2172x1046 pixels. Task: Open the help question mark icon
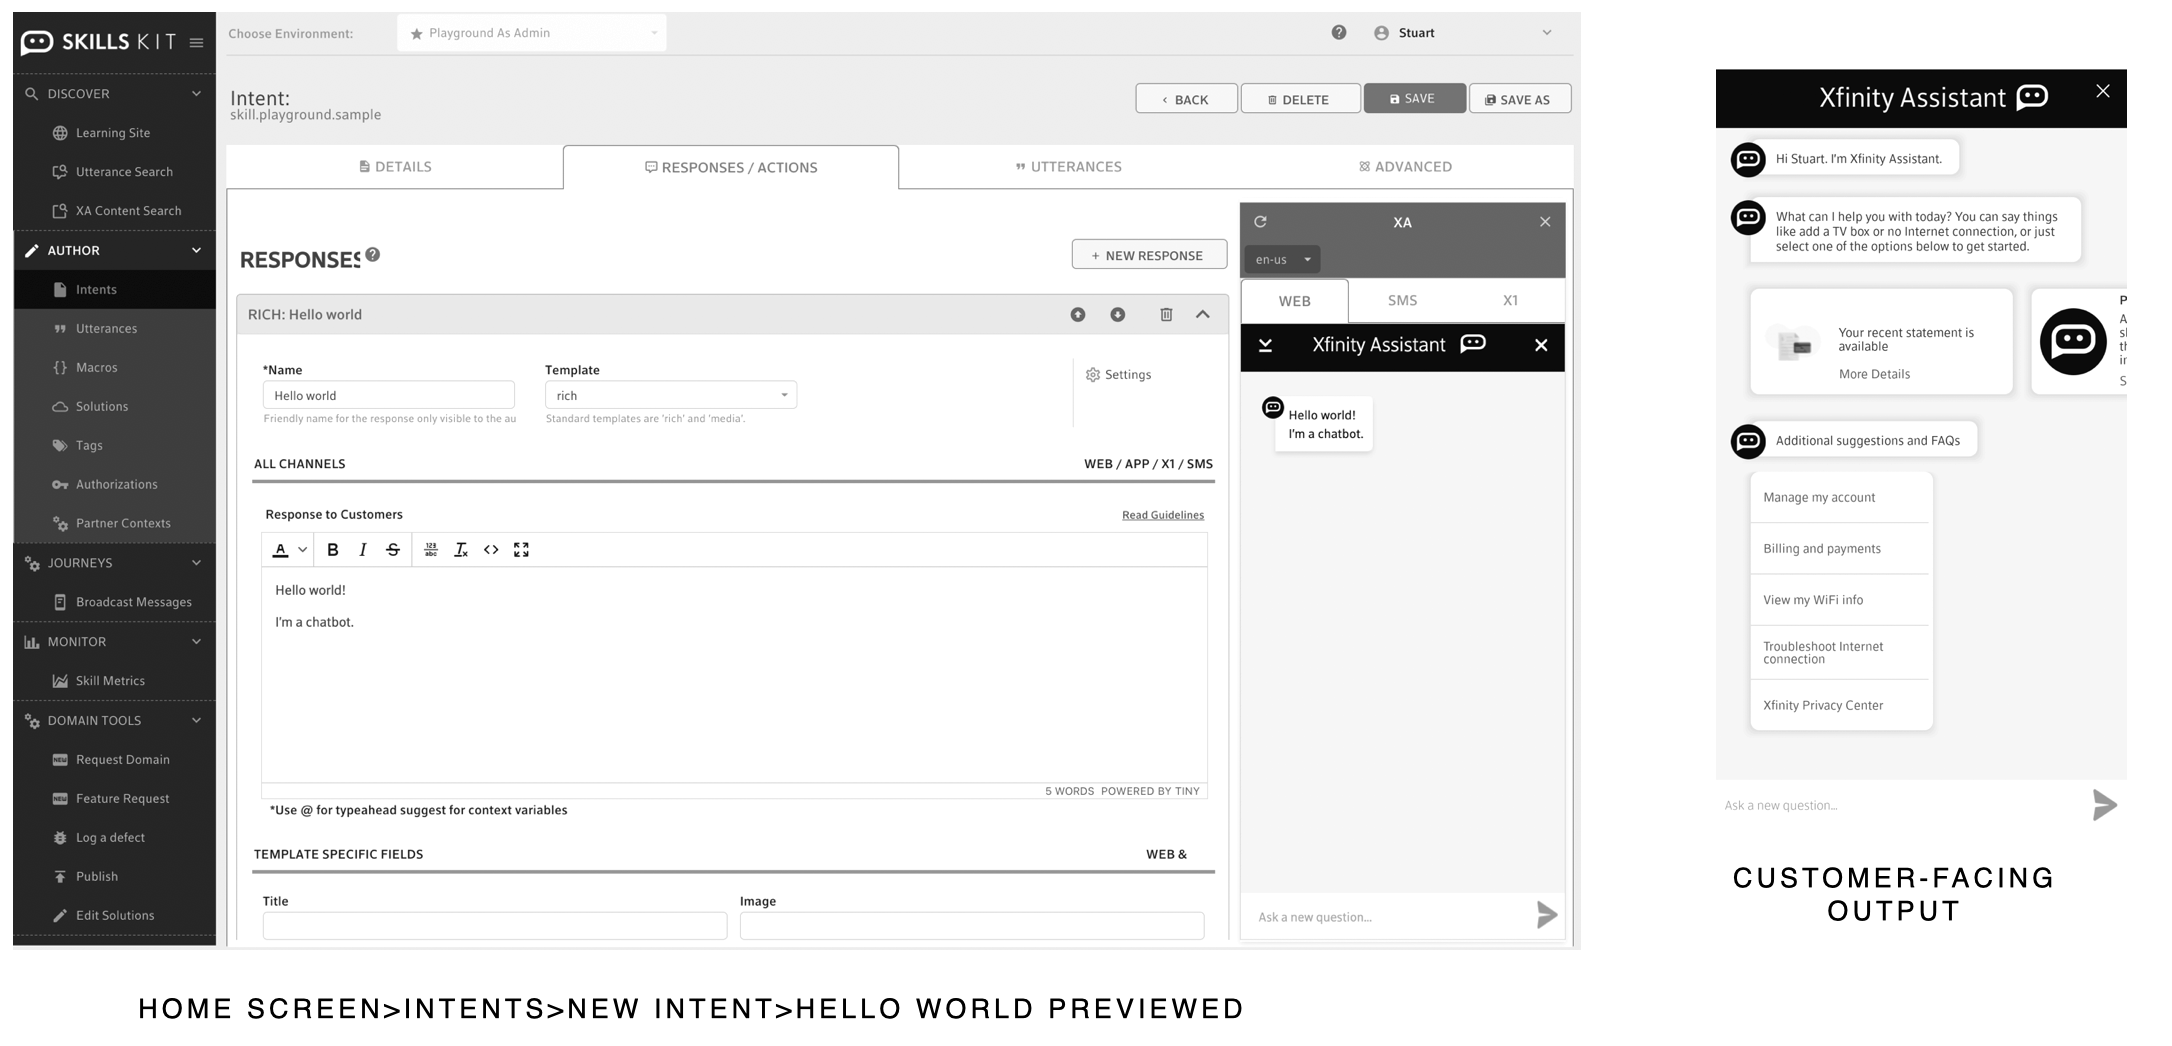(x=1339, y=32)
